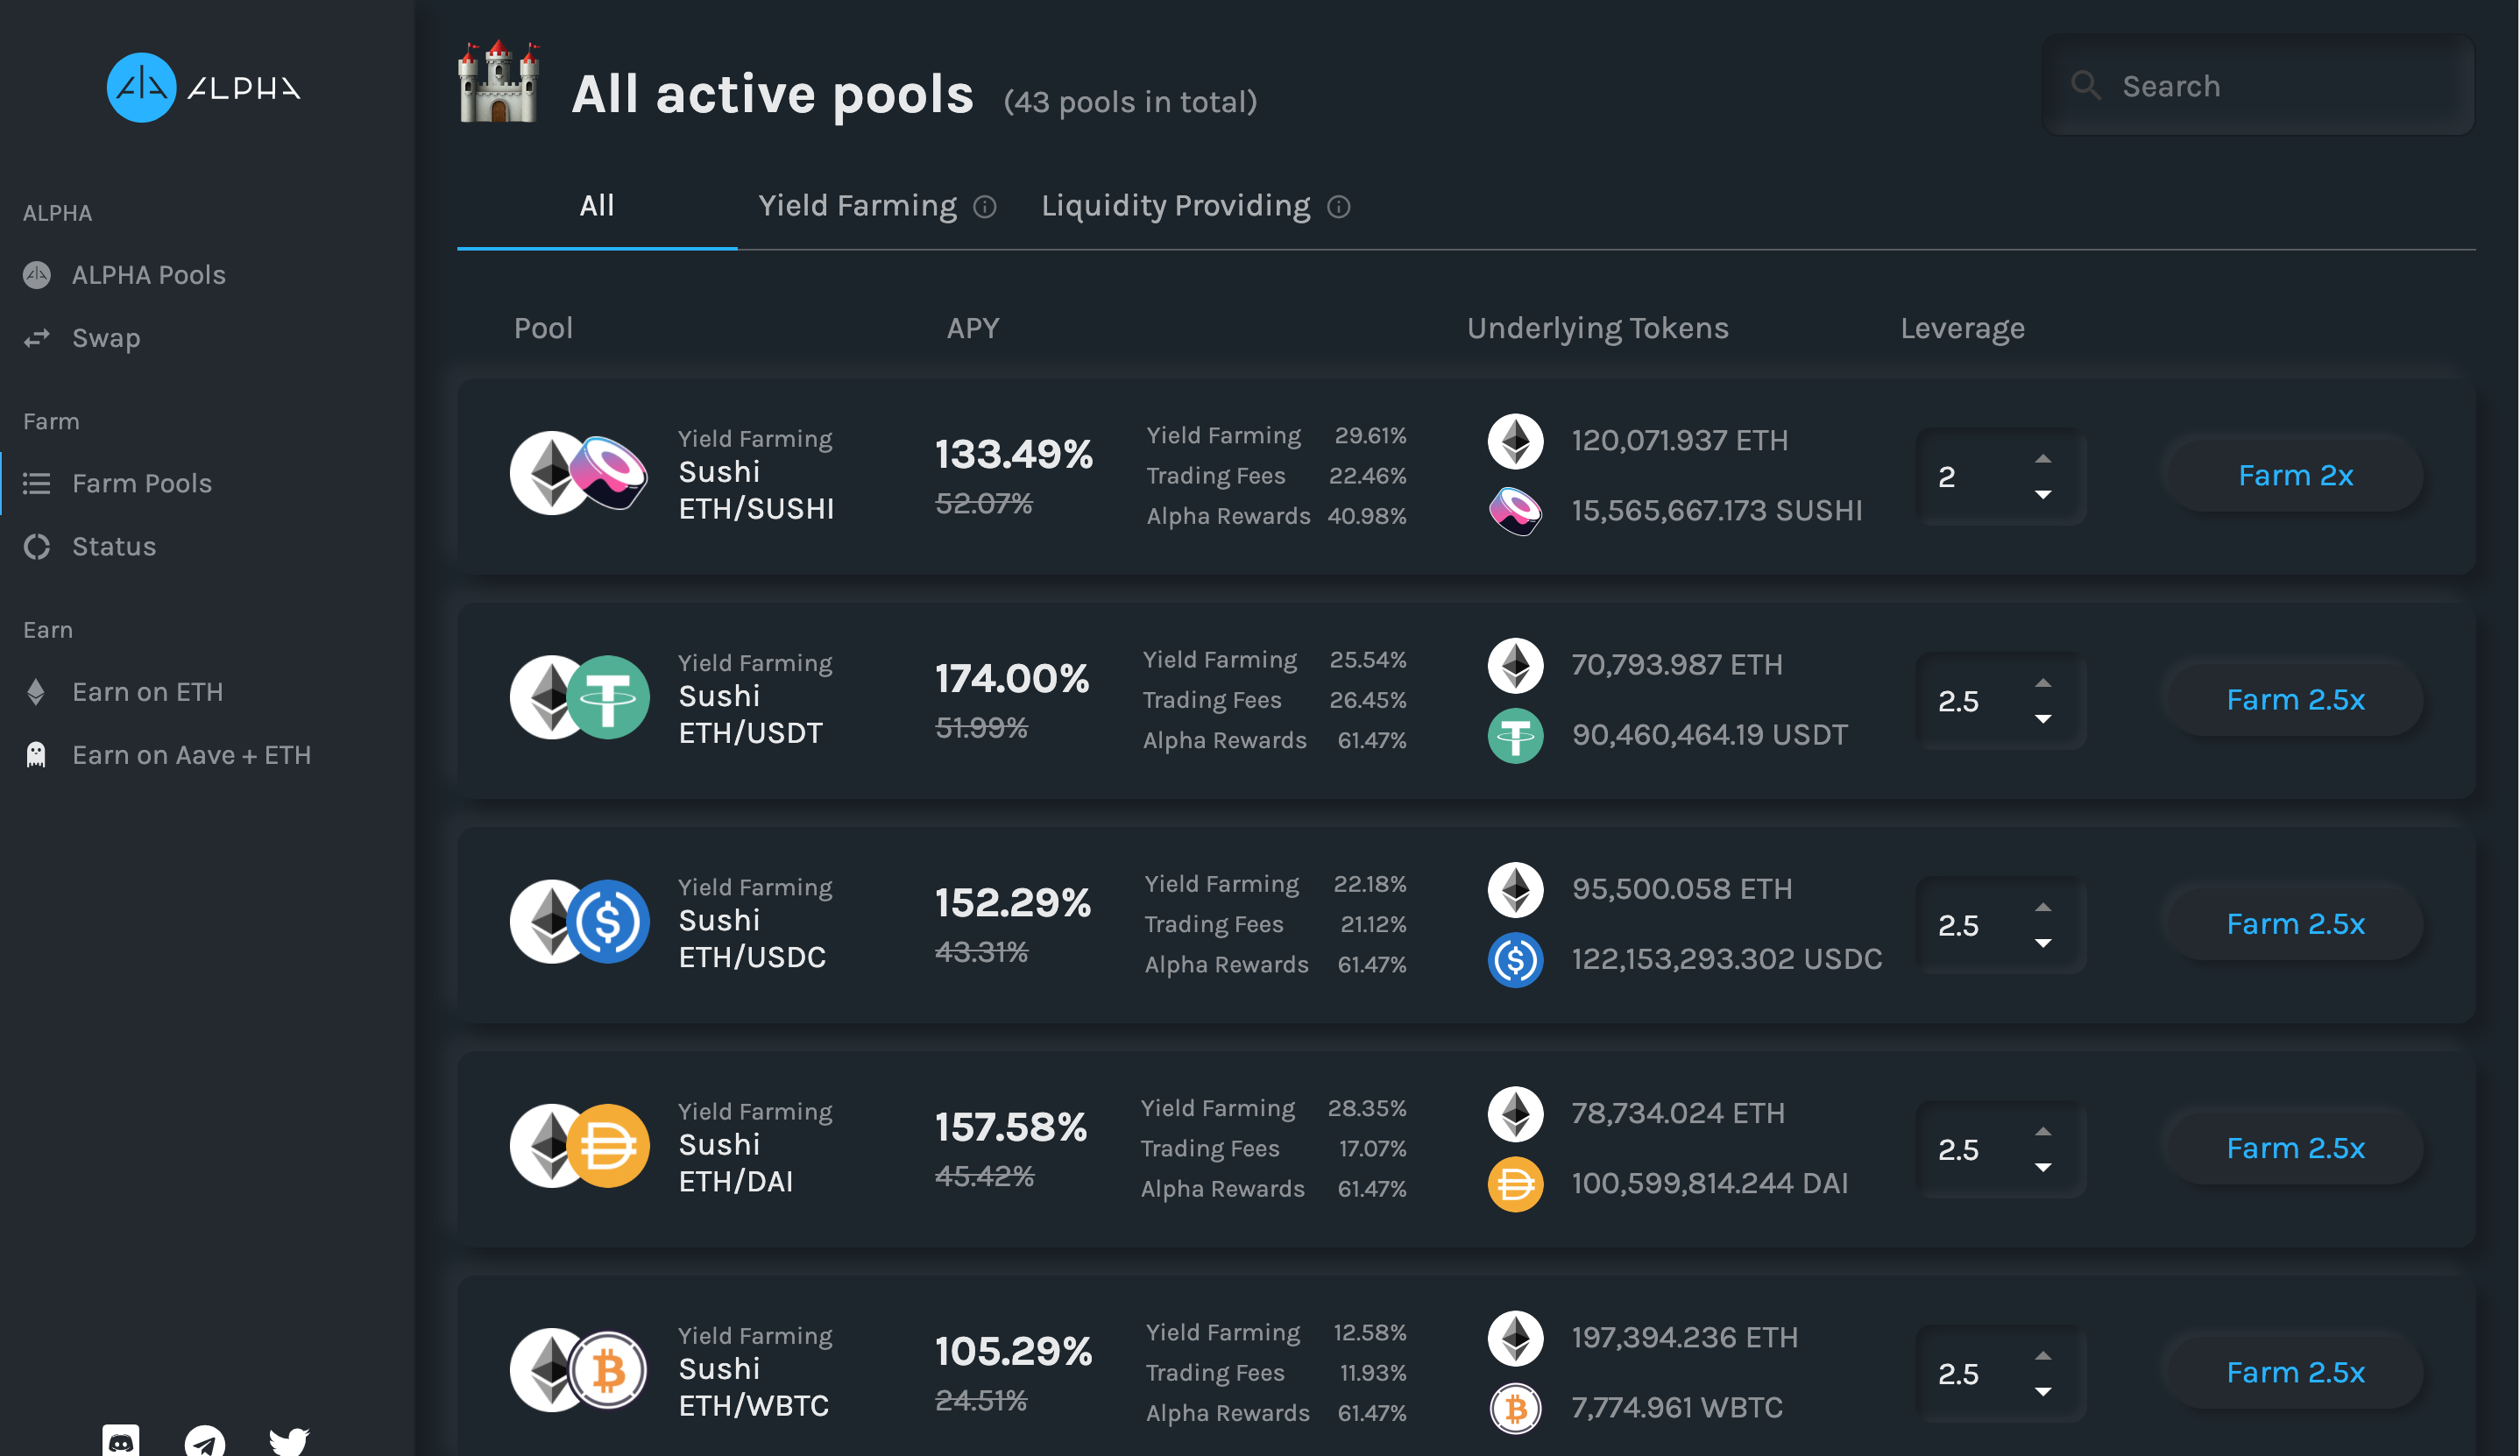
Task: Open the Status page in the sidebar
Action: tap(113, 547)
